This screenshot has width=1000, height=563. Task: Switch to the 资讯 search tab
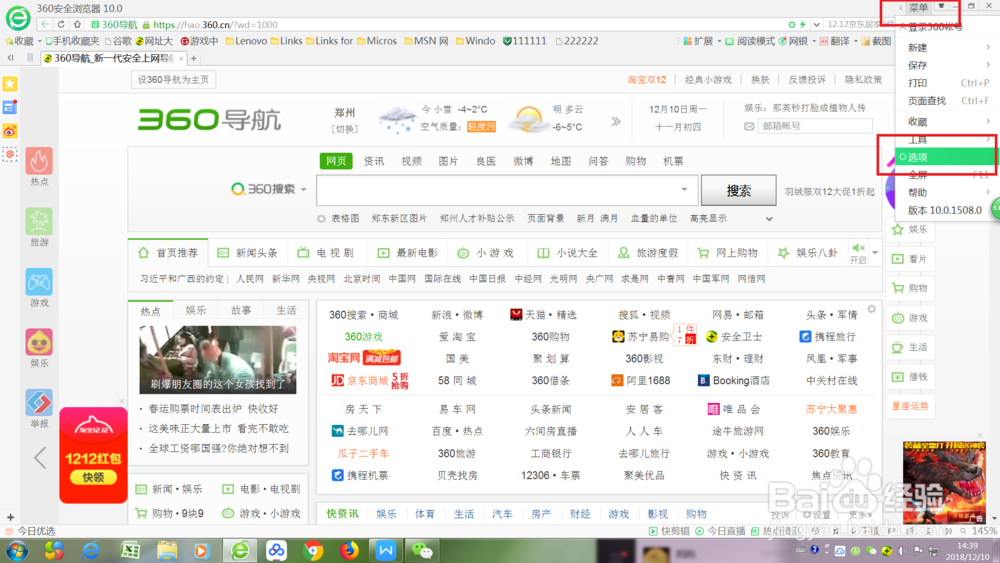click(x=374, y=161)
